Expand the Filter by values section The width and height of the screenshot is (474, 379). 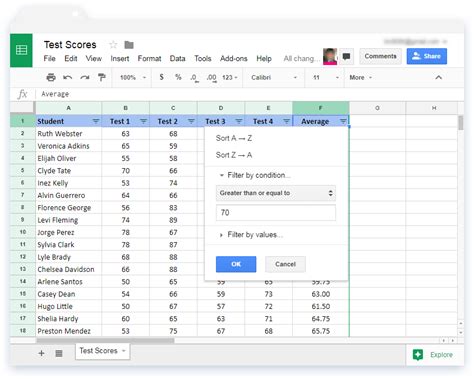click(x=221, y=235)
